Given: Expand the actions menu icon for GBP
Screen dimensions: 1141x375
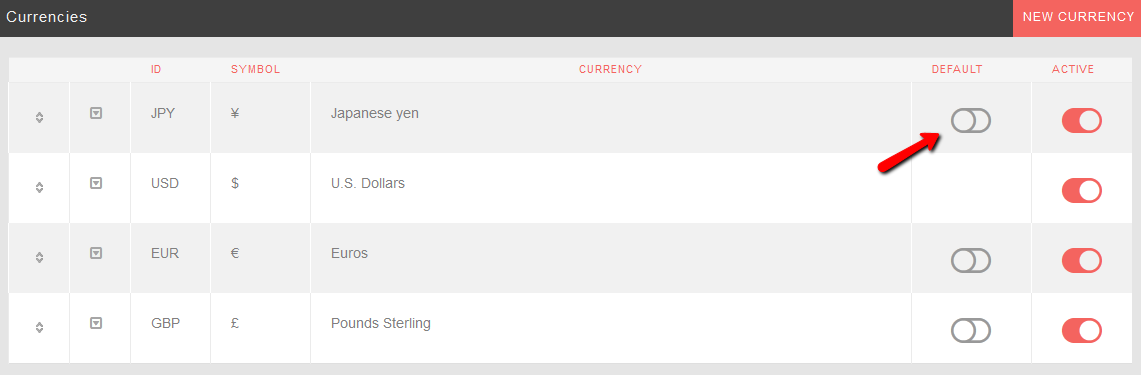Looking at the screenshot, I should point(95,323).
